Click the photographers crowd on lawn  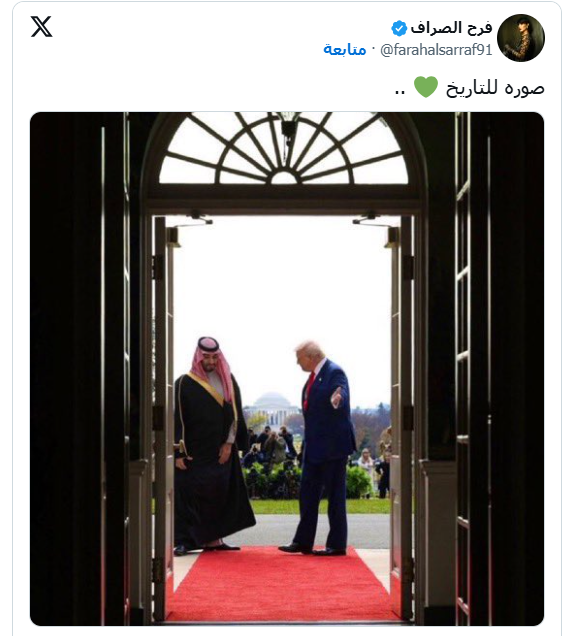pyautogui.click(x=273, y=448)
